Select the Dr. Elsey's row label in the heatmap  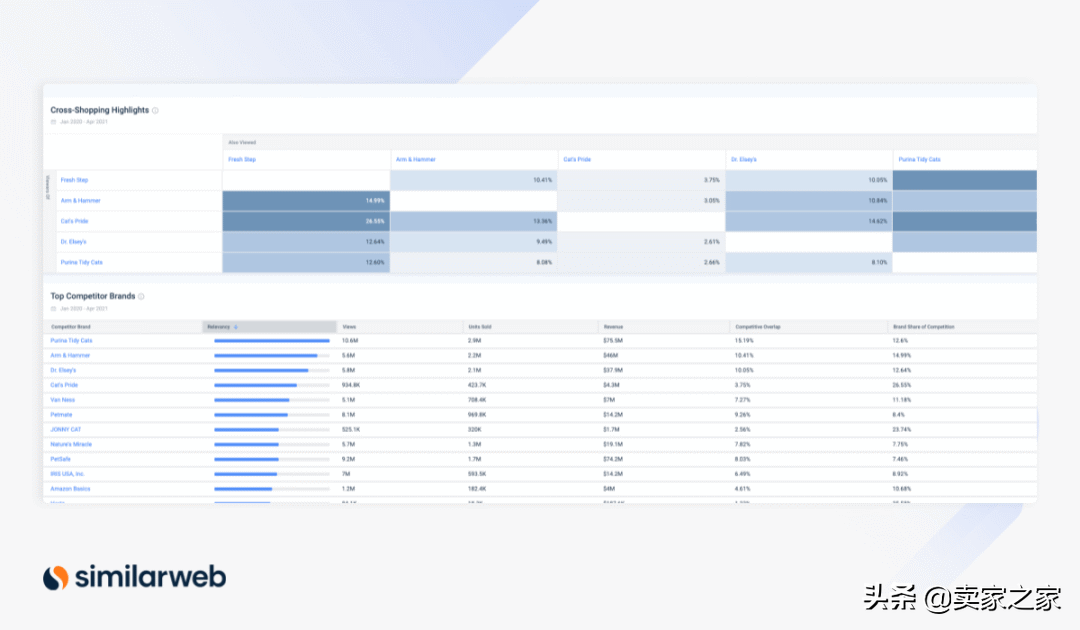[x=74, y=242]
